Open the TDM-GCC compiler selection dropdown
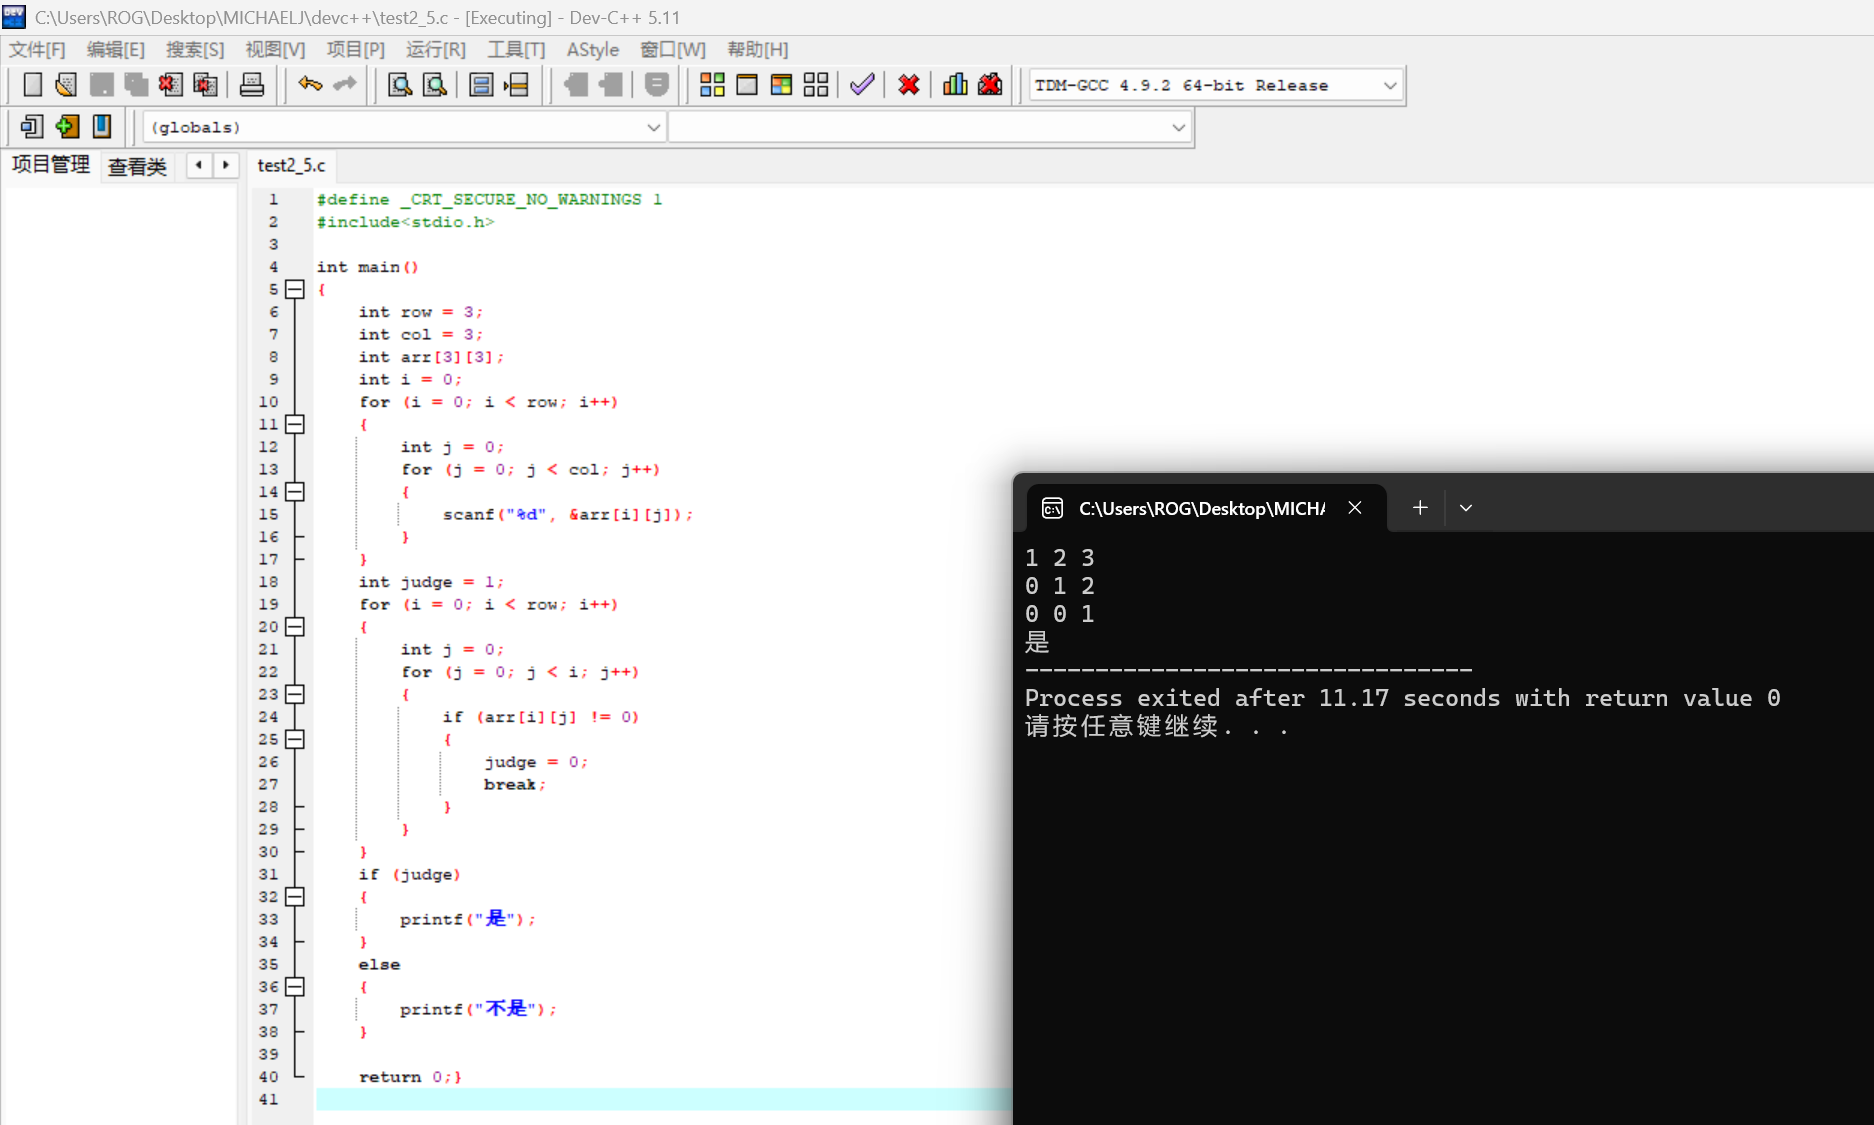The width and height of the screenshot is (1874, 1125). pyautogui.click(x=1216, y=85)
